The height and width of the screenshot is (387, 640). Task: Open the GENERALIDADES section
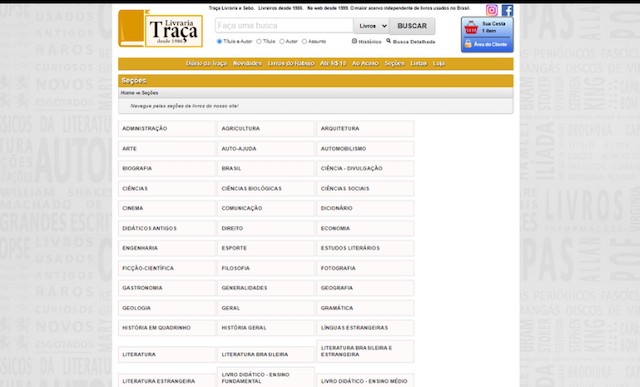point(266,288)
